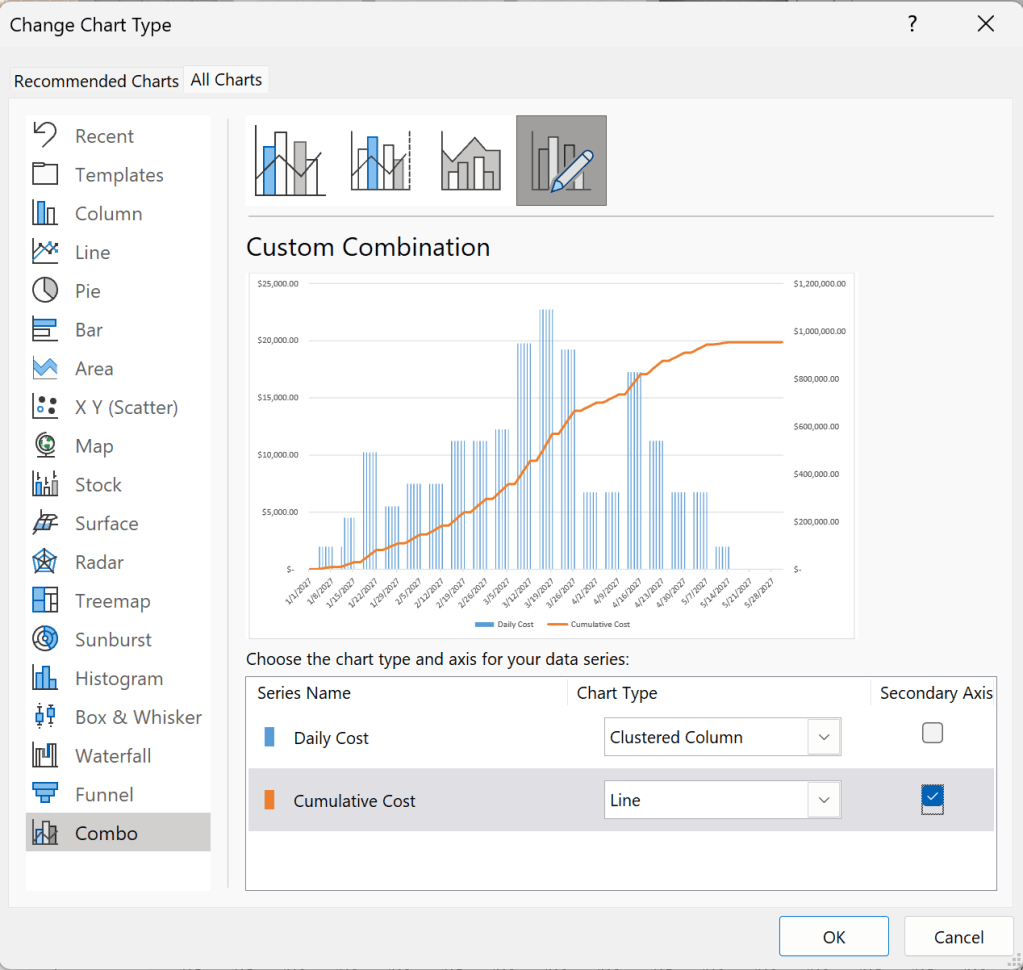The image size is (1023, 970).
Task: Click the Cancel button
Action: tap(958, 937)
